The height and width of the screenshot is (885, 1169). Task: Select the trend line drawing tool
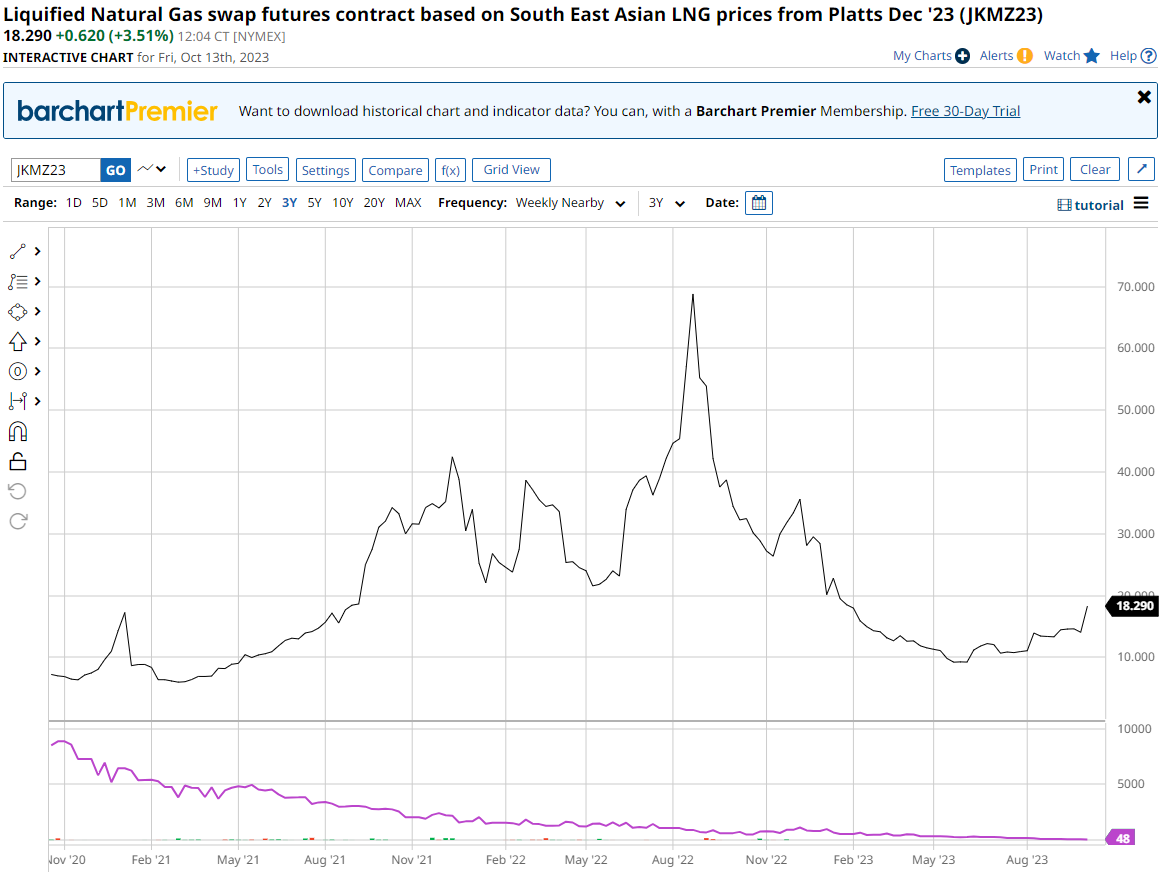coord(18,252)
